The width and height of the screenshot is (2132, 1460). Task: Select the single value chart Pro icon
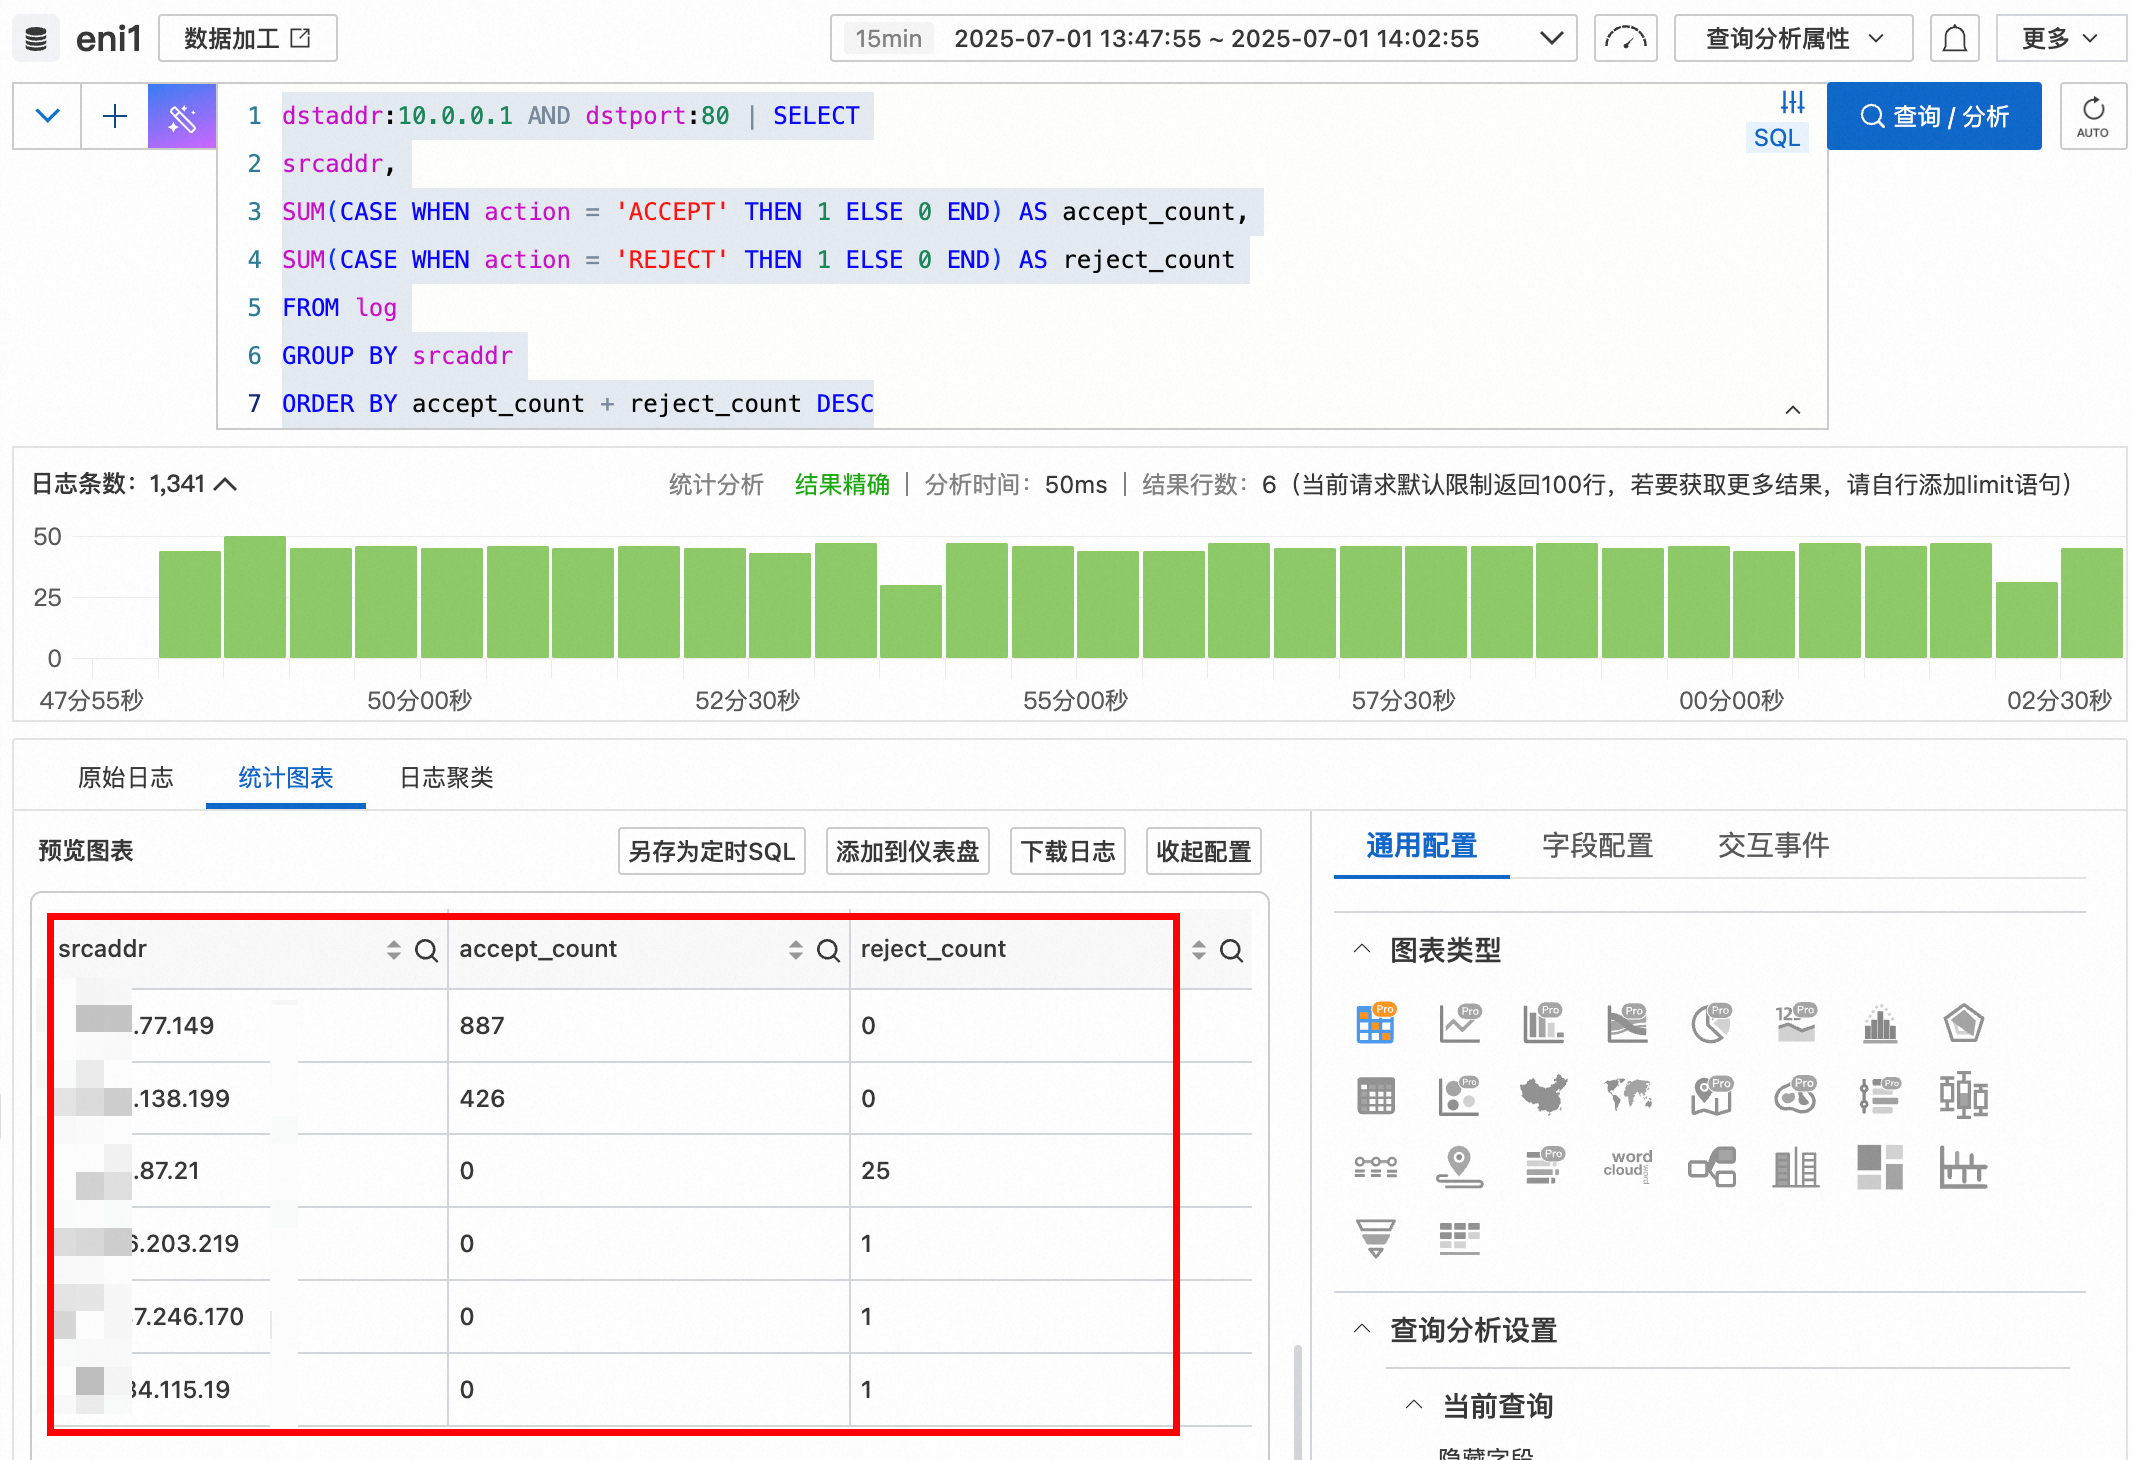[1796, 1023]
